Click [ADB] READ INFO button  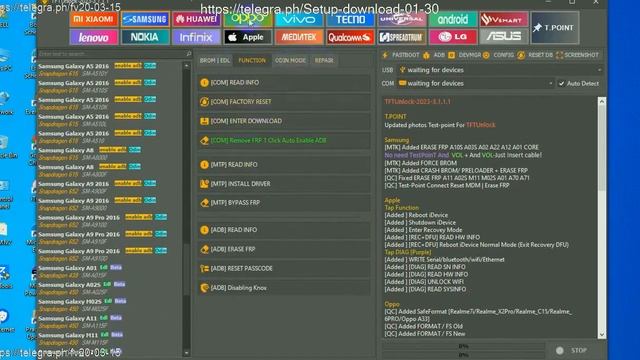click(284, 230)
